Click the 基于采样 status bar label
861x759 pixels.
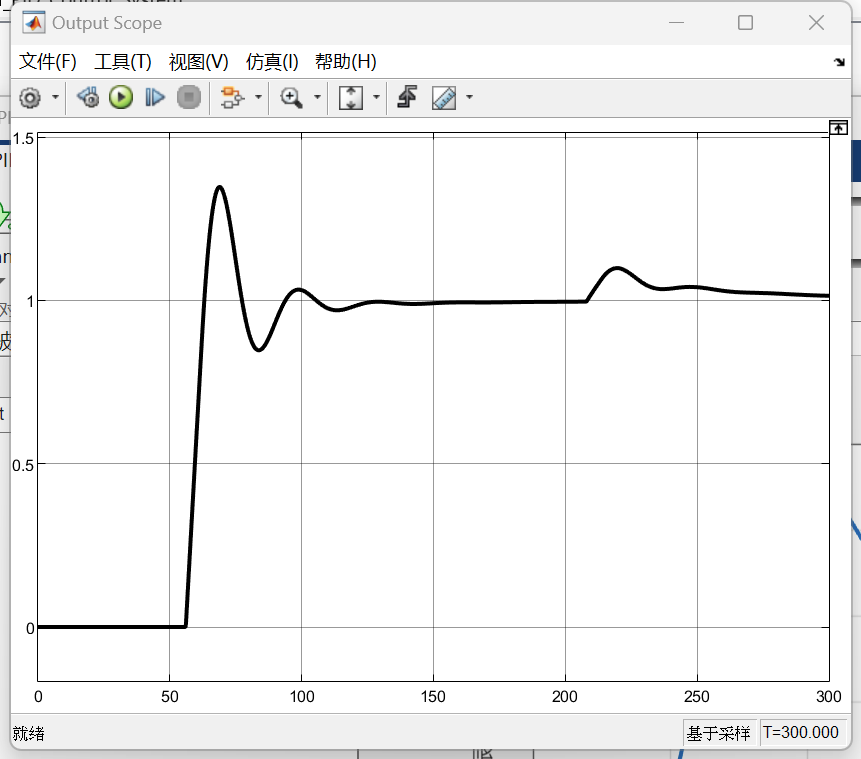click(718, 733)
